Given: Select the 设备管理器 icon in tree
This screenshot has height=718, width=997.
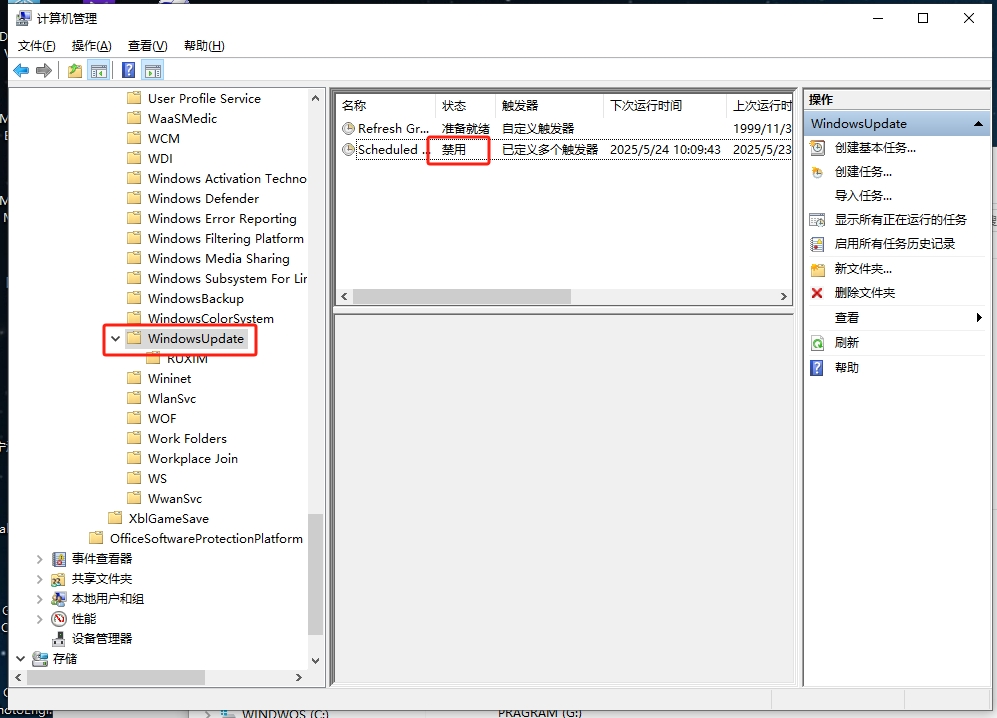Looking at the screenshot, I should pyautogui.click(x=59, y=639).
